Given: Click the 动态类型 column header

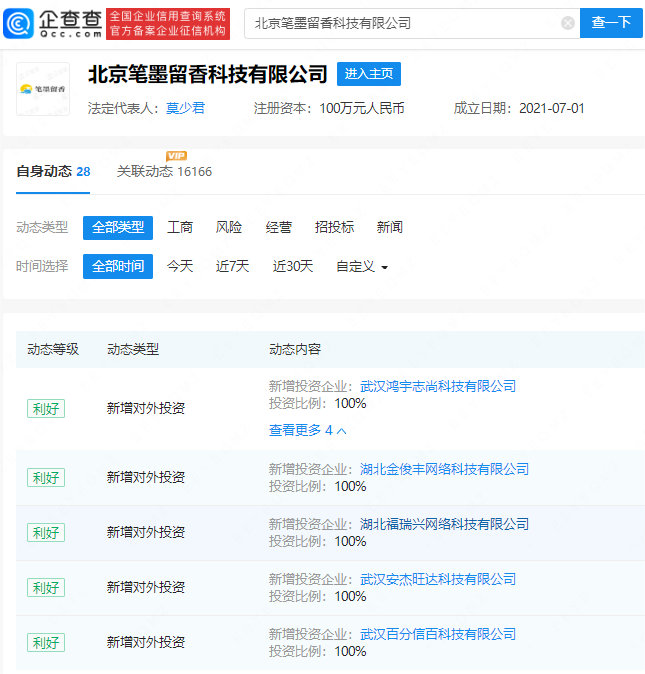Looking at the screenshot, I should pyautogui.click(x=133, y=349).
